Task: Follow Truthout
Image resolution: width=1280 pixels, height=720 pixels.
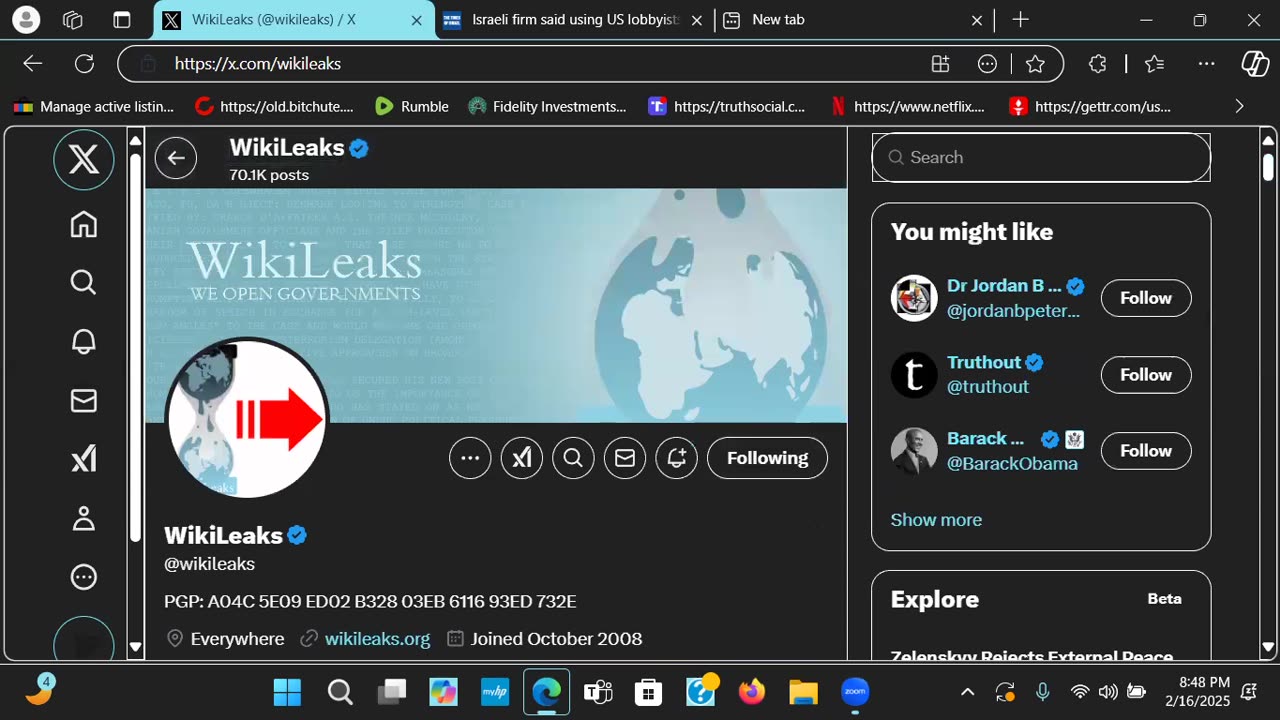Action: pyautogui.click(x=1146, y=375)
